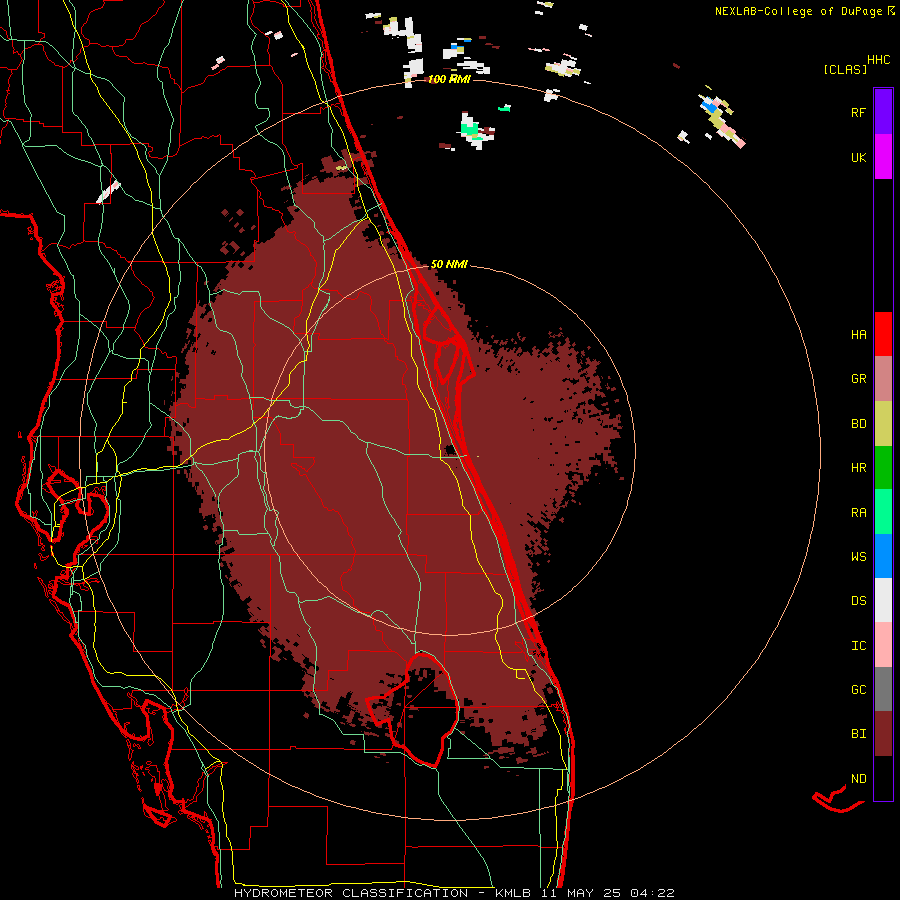This screenshot has height=900, width=900.
Task: Click the BD yellow legend swatch
Action: pyautogui.click(x=883, y=424)
